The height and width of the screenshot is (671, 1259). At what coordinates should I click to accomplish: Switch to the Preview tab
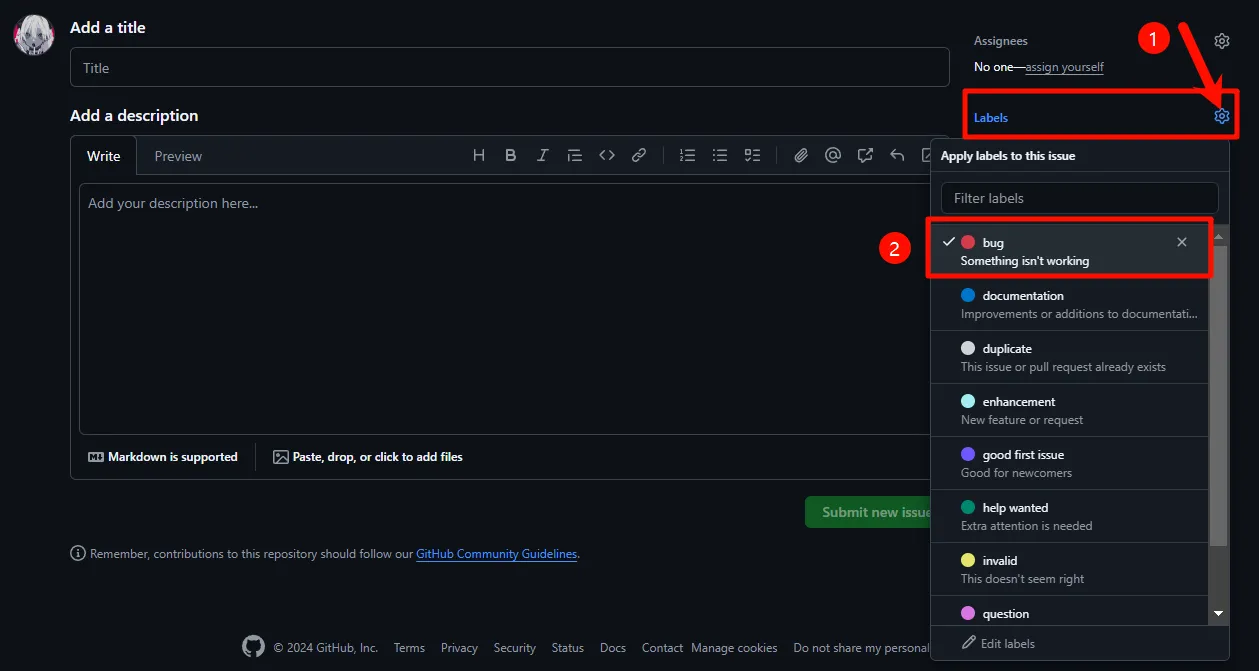click(x=178, y=156)
